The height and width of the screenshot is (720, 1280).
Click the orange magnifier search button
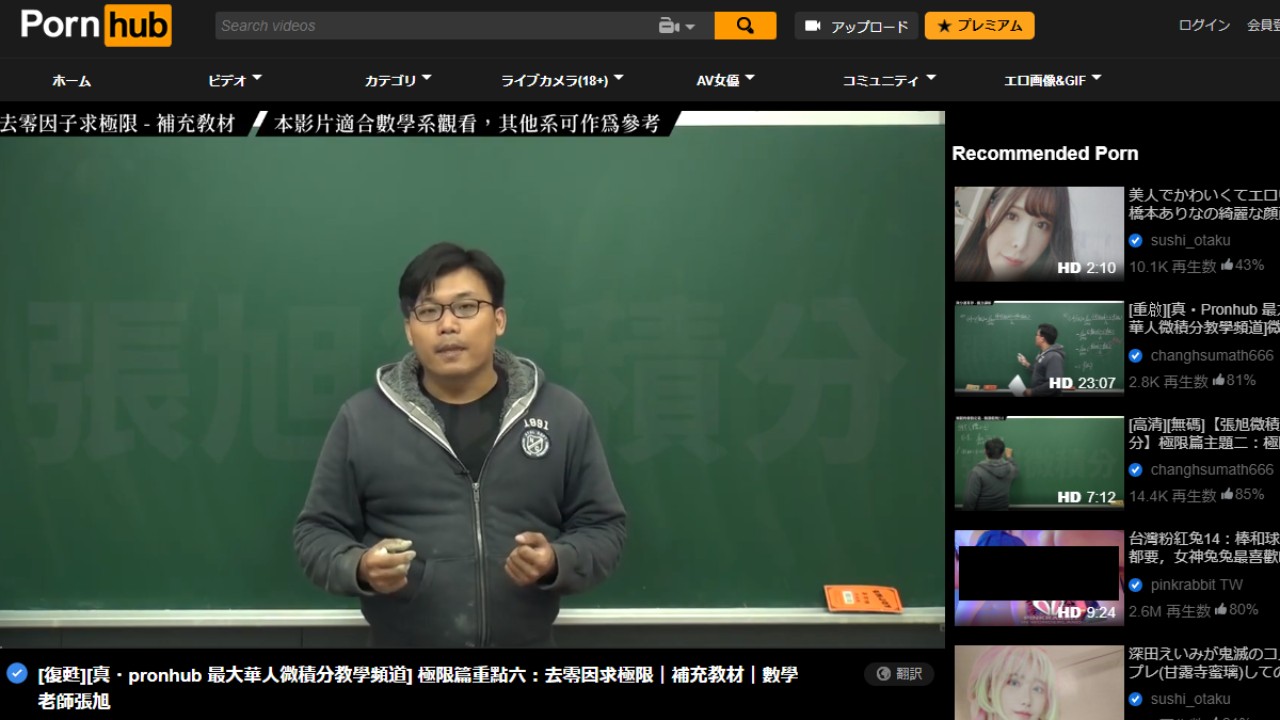[745, 26]
